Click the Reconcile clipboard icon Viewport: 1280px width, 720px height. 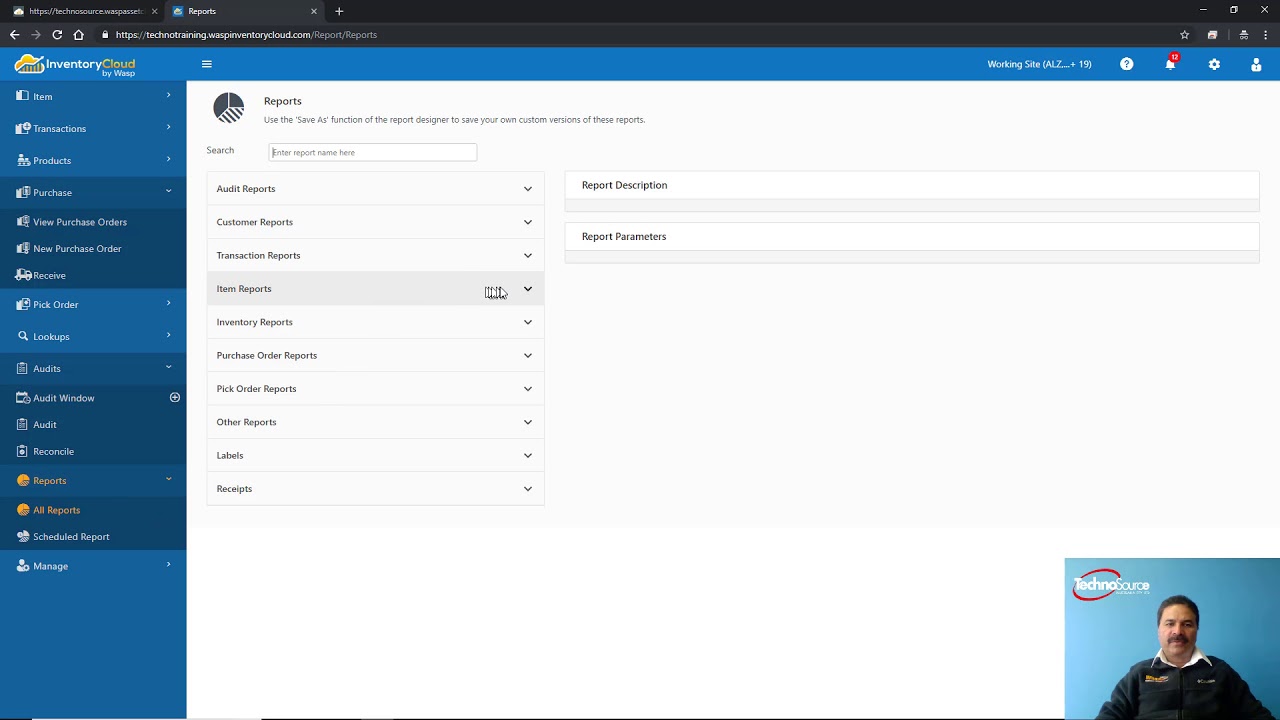[x=23, y=451]
